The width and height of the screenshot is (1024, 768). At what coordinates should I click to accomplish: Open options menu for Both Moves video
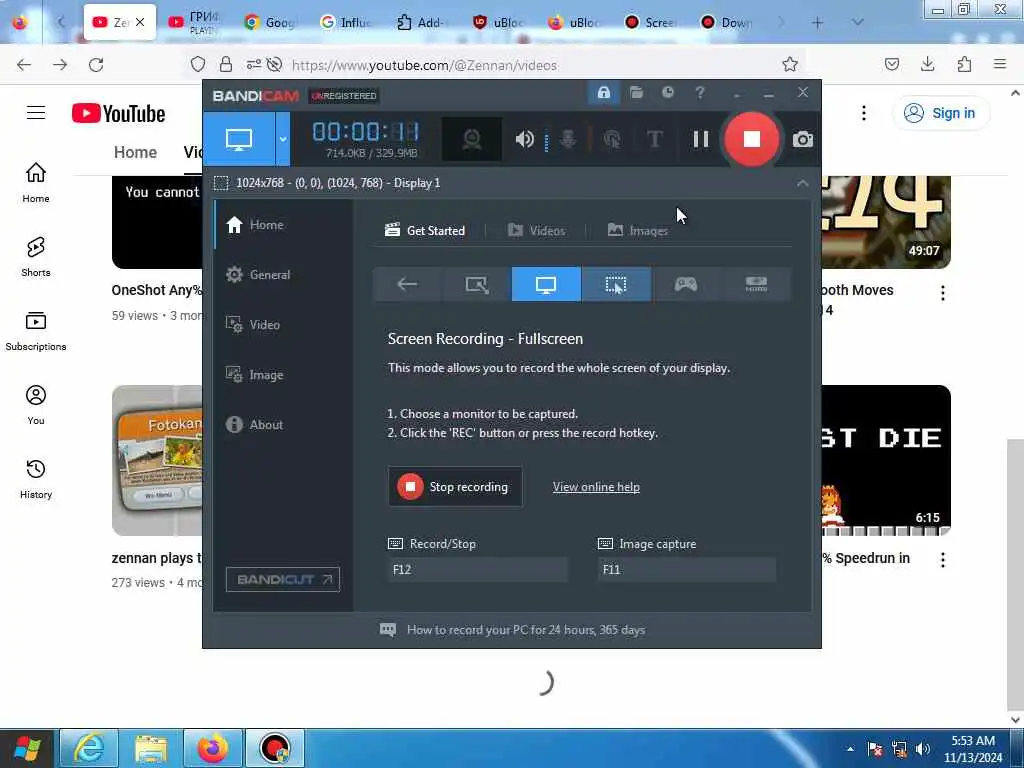pos(942,293)
